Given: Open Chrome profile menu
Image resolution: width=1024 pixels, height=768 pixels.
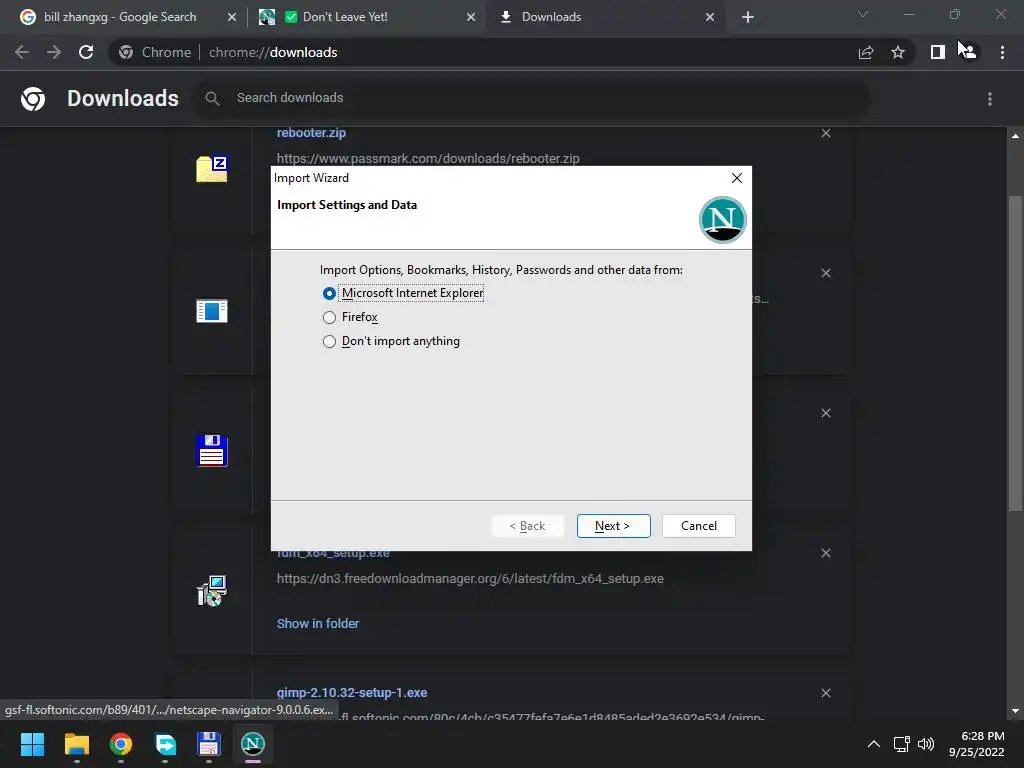Looking at the screenshot, I should (968, 52).
